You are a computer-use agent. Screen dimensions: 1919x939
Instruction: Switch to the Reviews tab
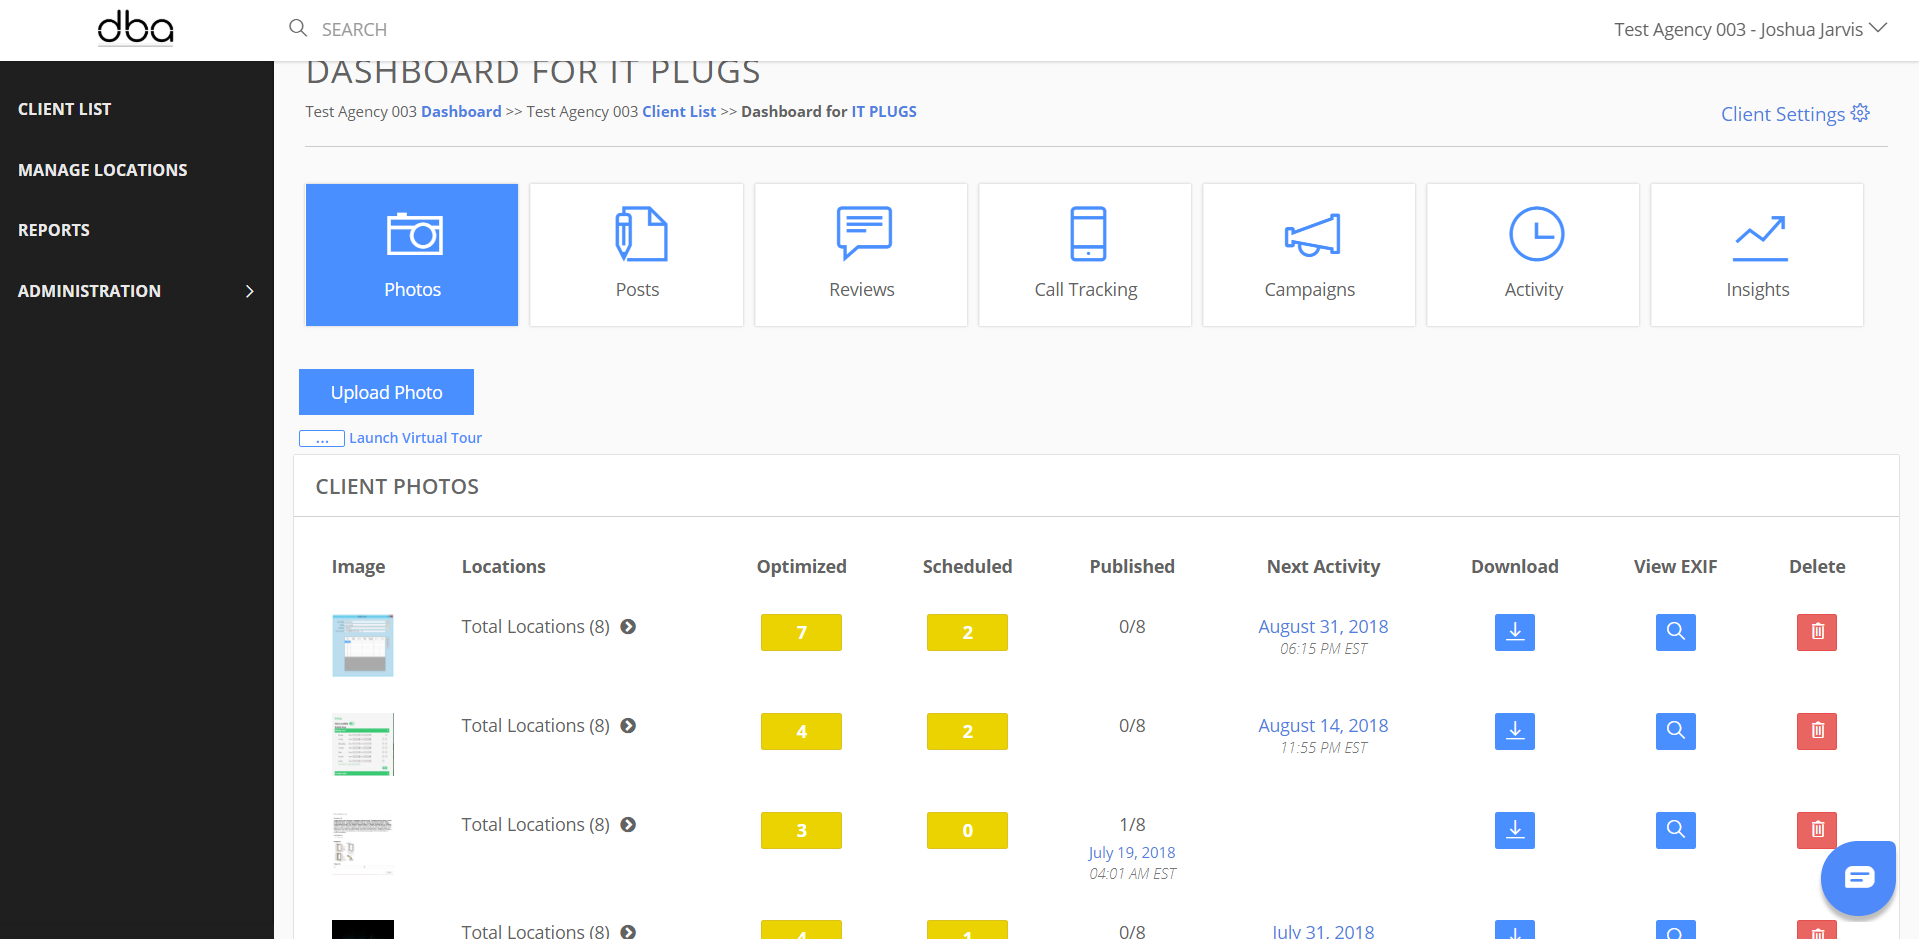coord(861,254)
